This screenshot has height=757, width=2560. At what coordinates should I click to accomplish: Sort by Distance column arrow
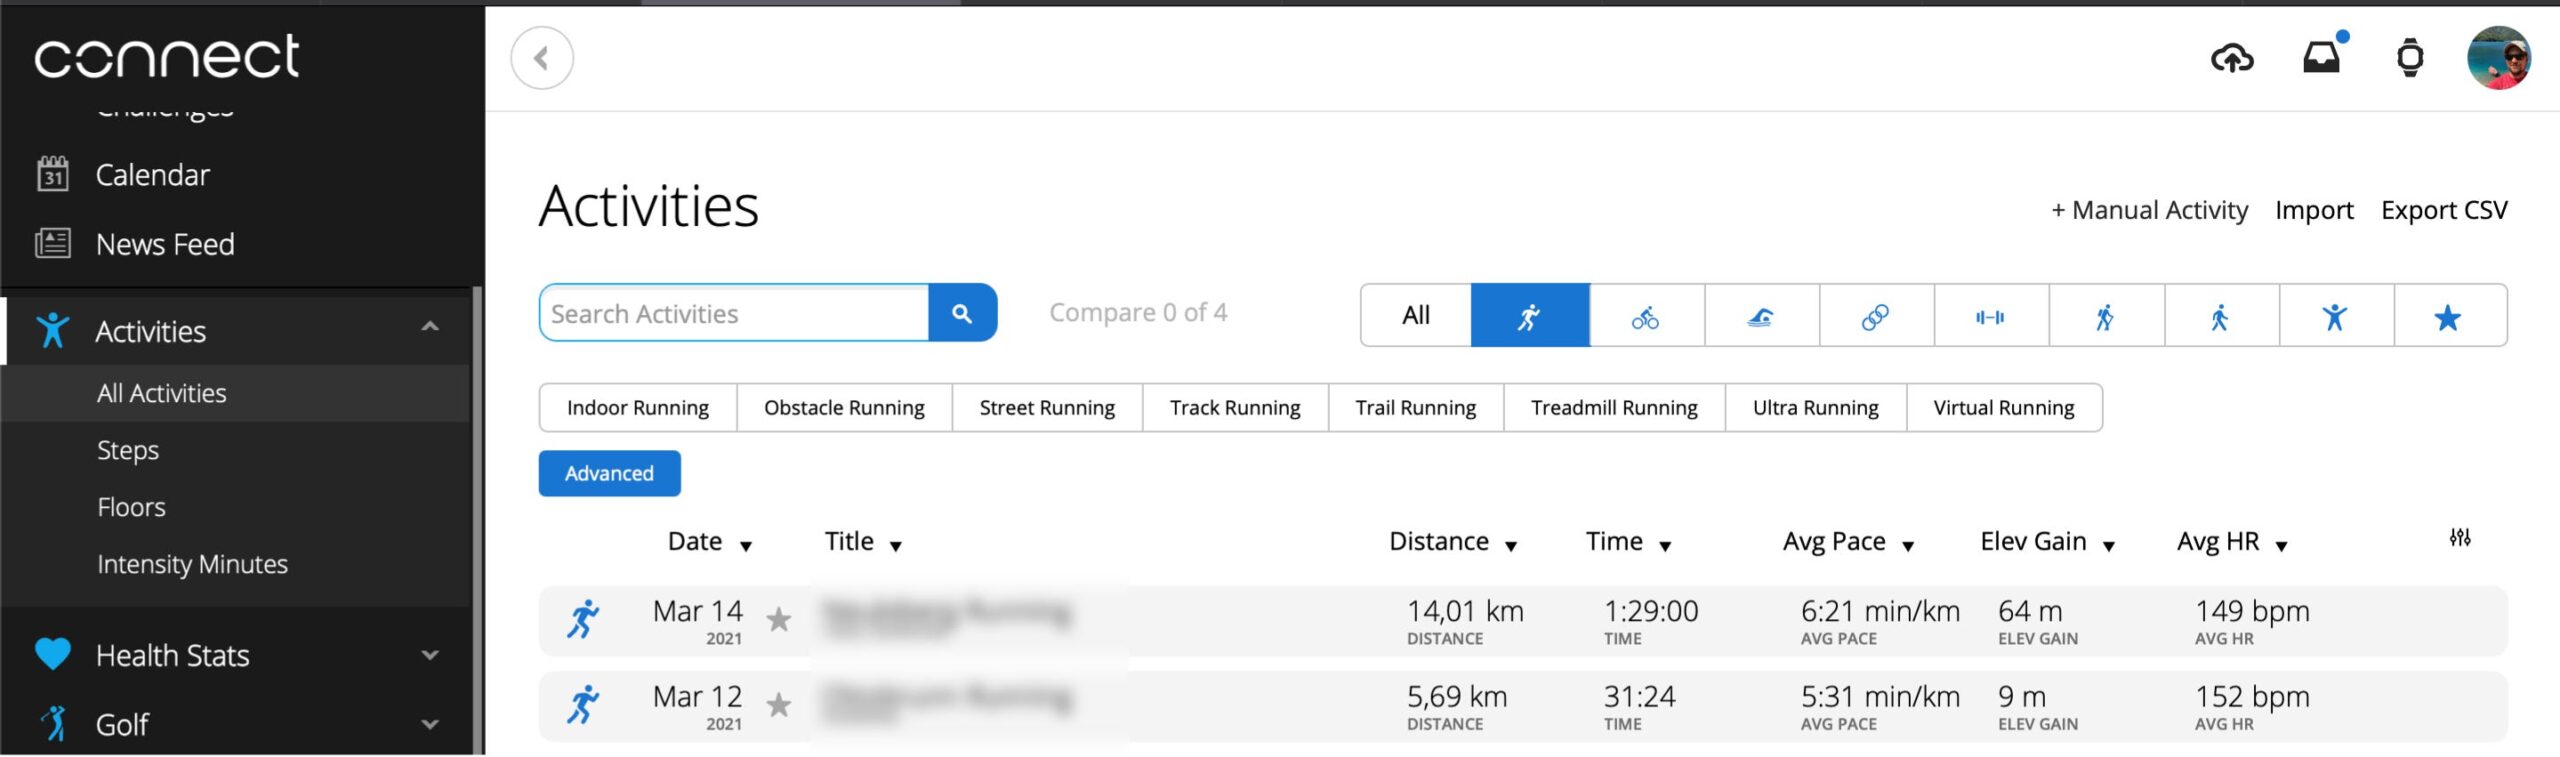[1511, 546]
